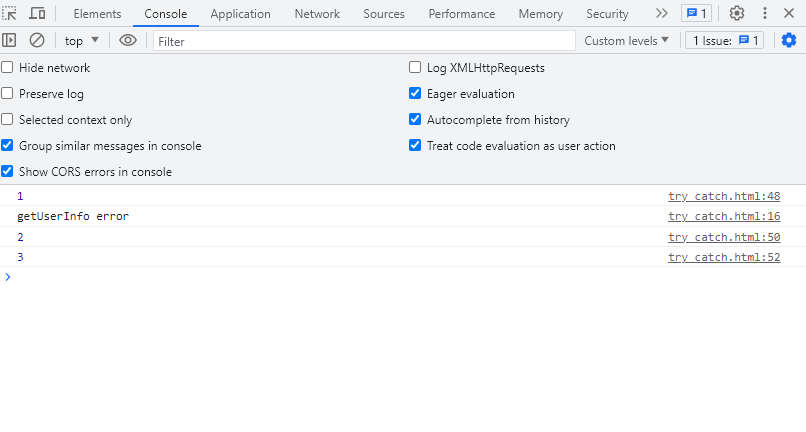Expand the Custom levels dropdown
This screenshot has height=432, width=806.
click(627, 41)
